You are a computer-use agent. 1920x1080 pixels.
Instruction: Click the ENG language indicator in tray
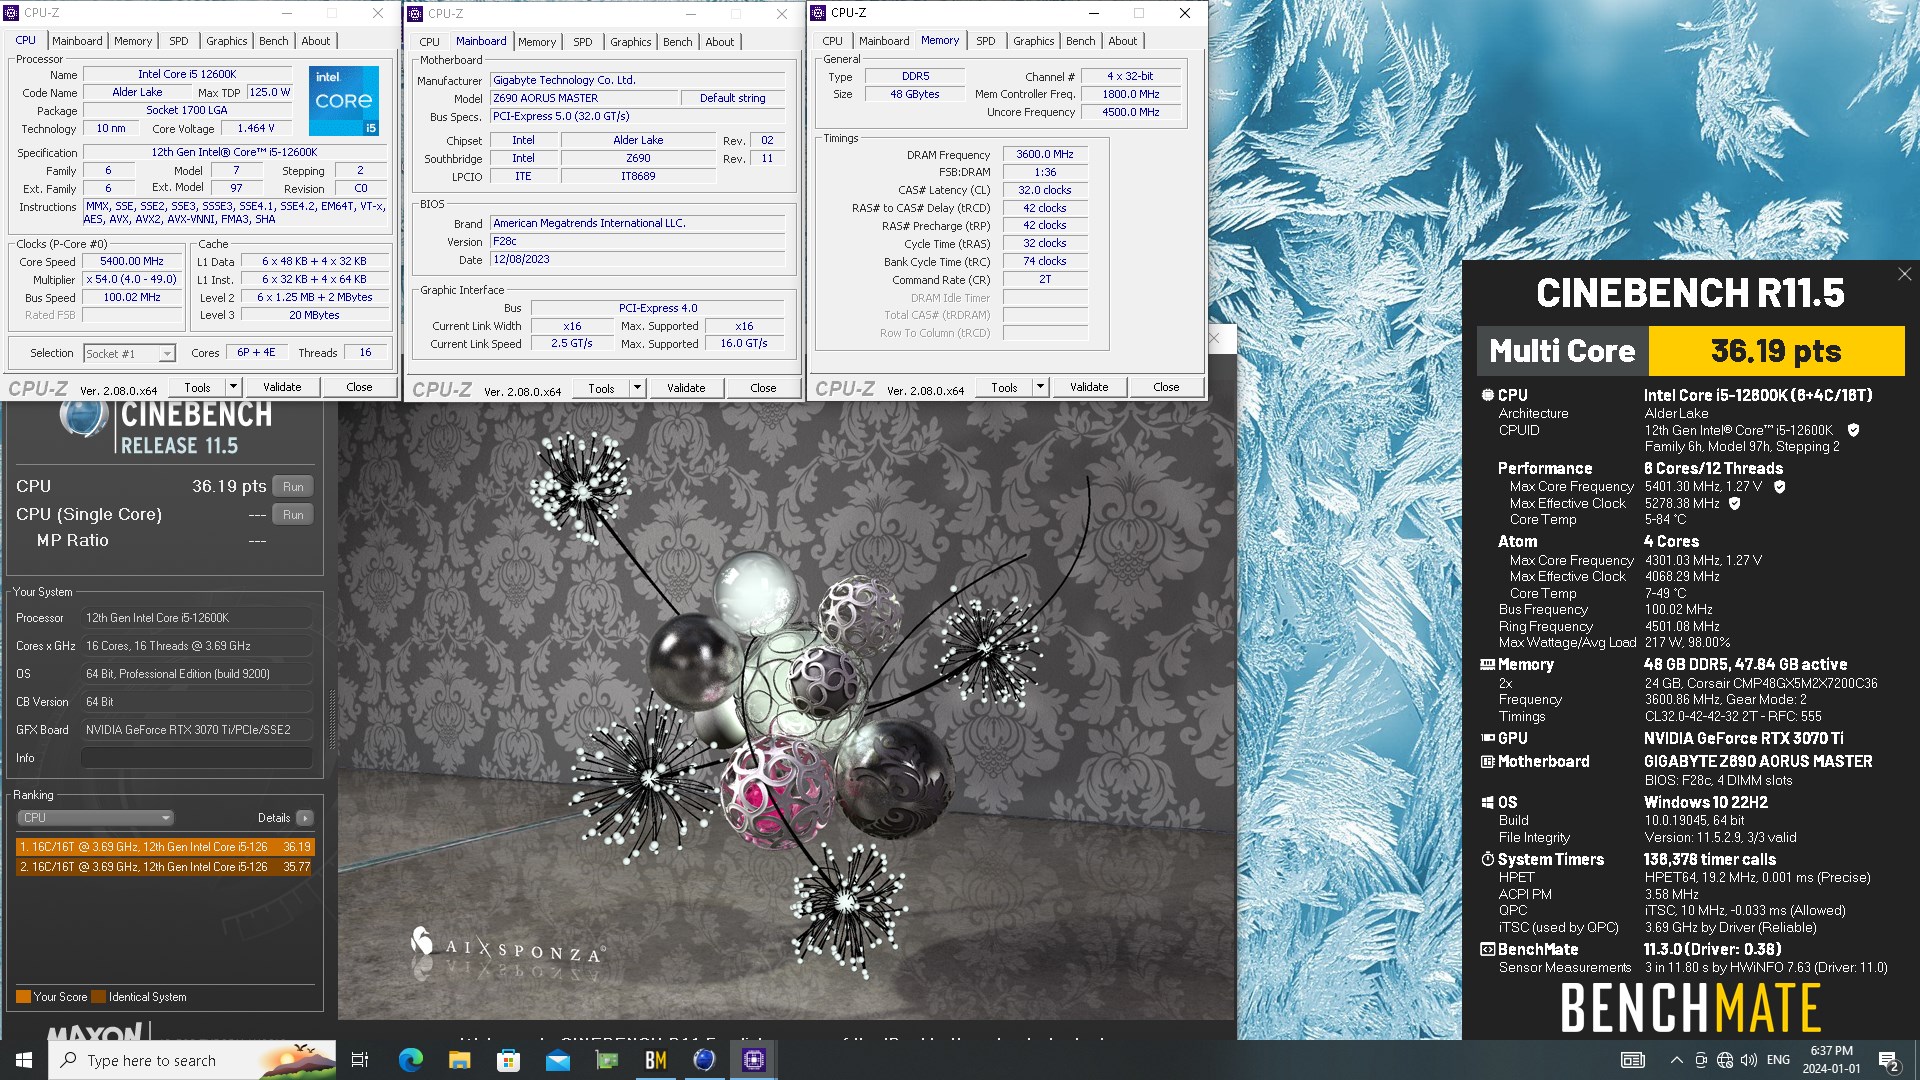tap(1778, 1060)
